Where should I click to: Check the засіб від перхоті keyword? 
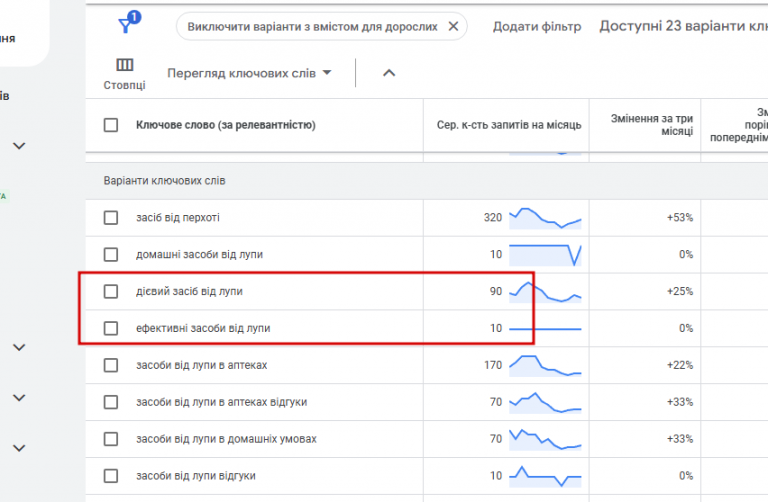tap(111, 218)
